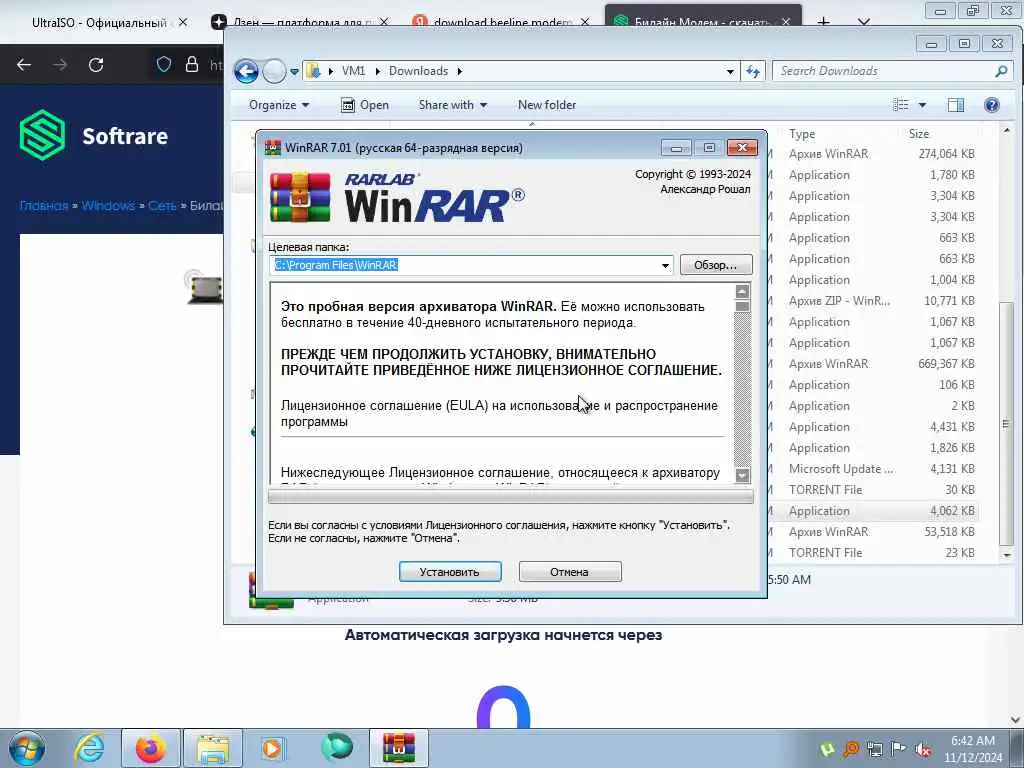Click browser back arrow
The image size is (1024, 768).
[x=24, y=65]
